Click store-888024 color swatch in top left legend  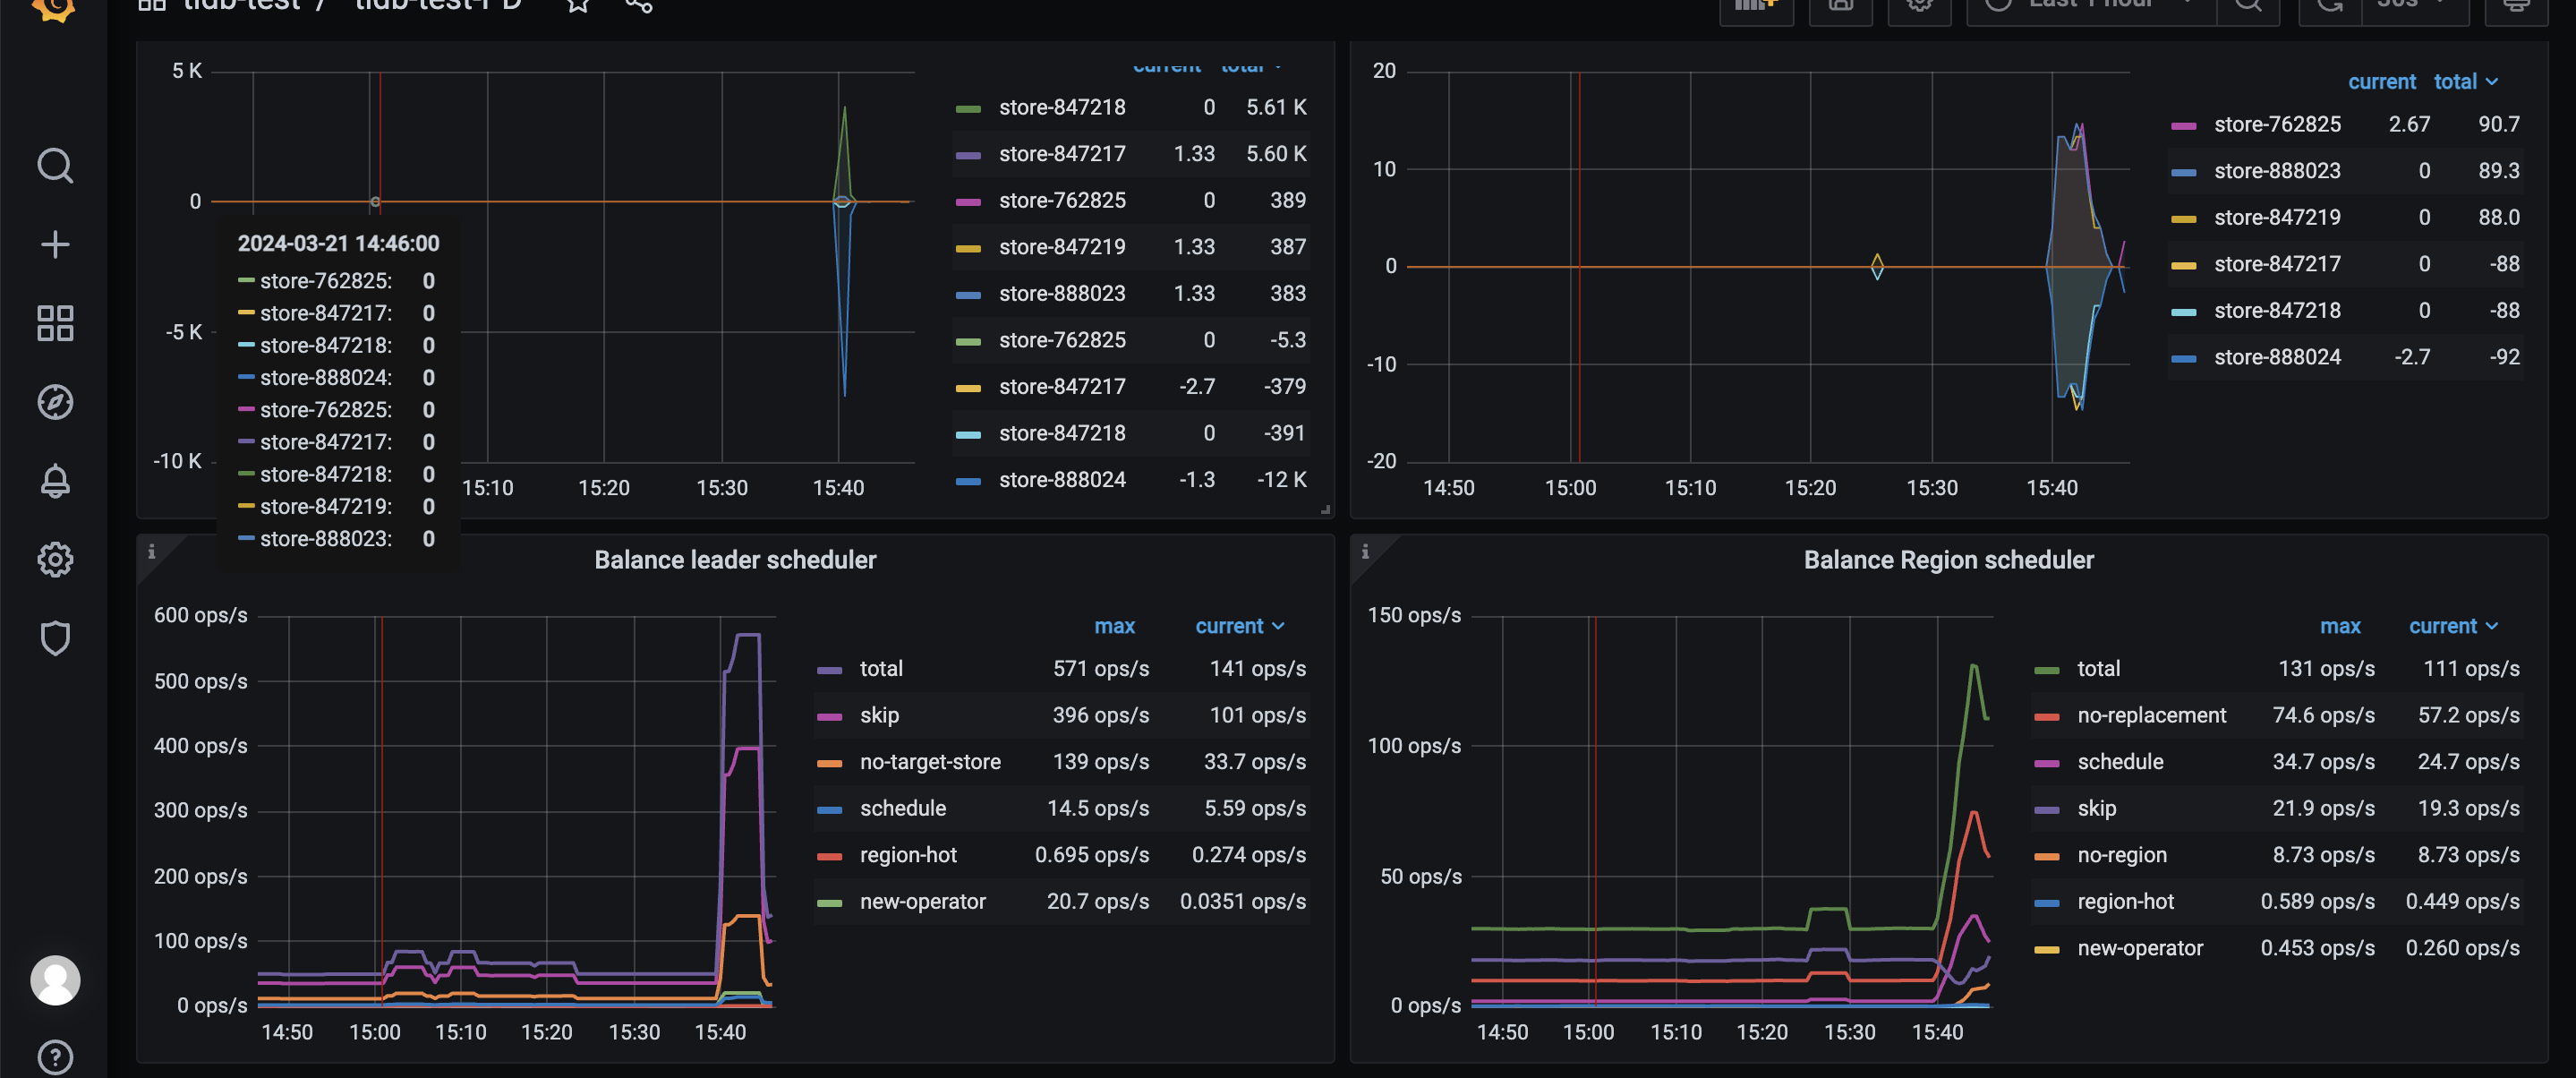coord(968,481)
